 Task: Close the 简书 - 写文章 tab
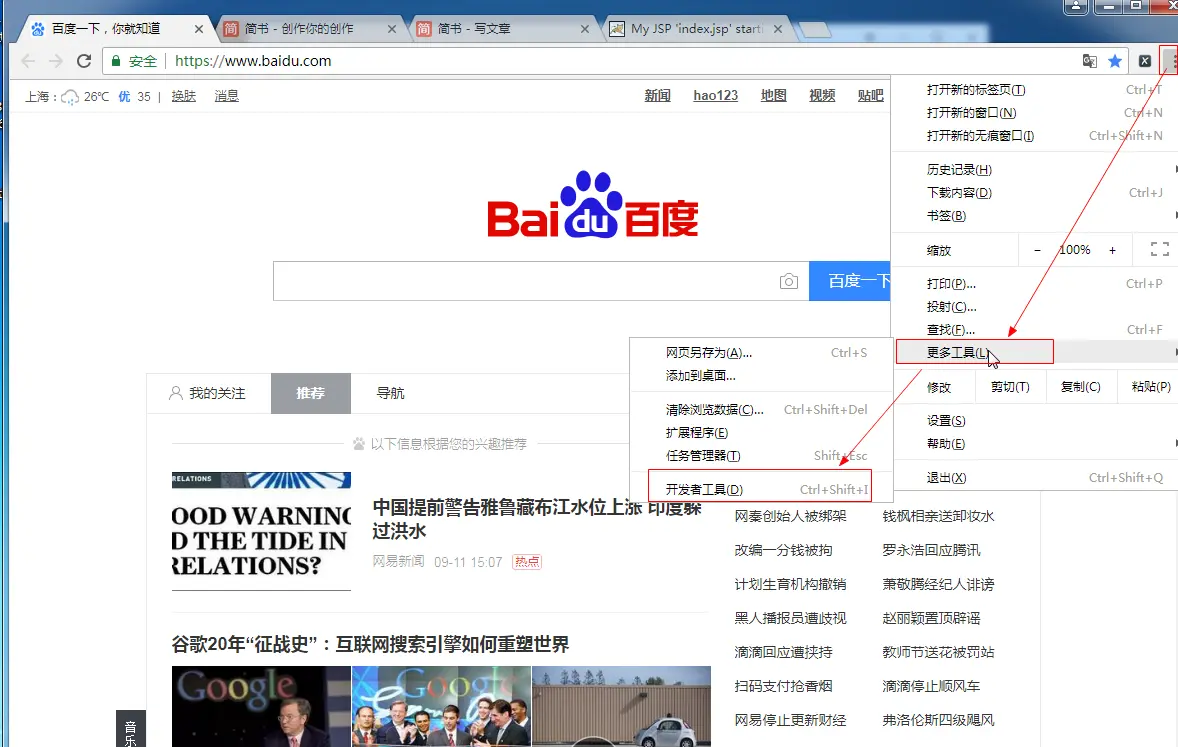(584, 29)
